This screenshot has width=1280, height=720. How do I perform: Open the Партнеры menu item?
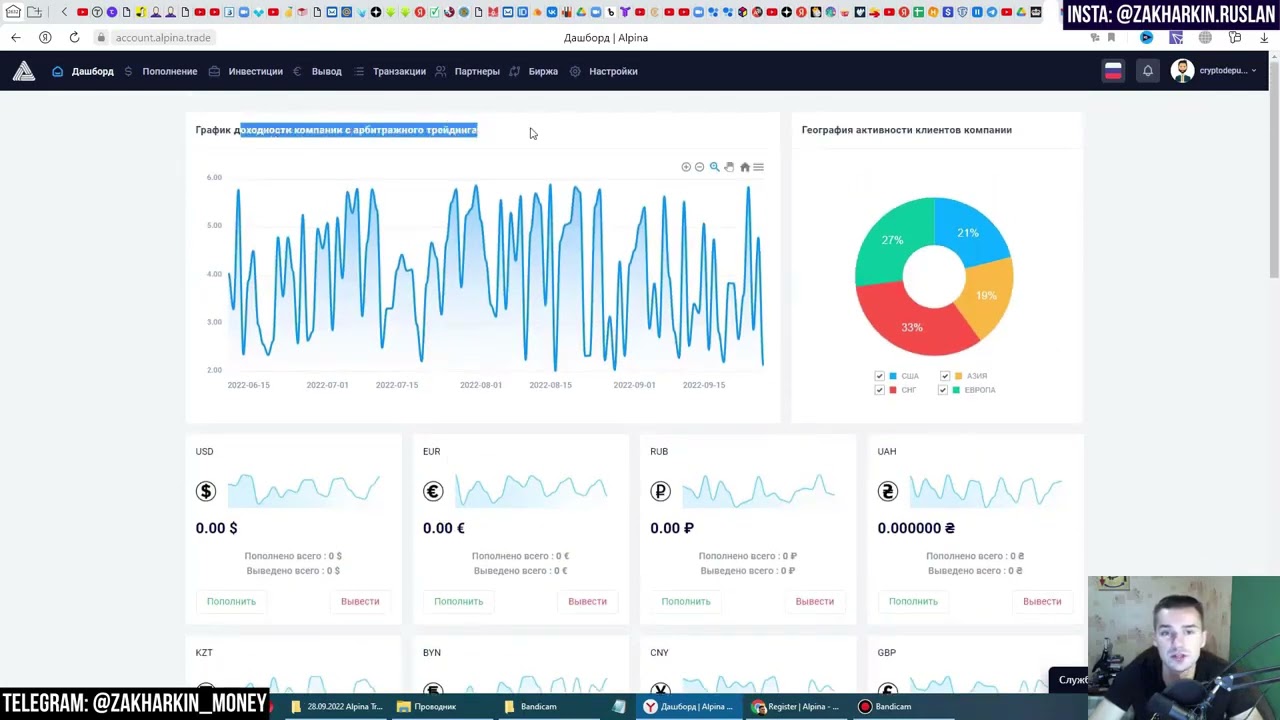[467, 71]
